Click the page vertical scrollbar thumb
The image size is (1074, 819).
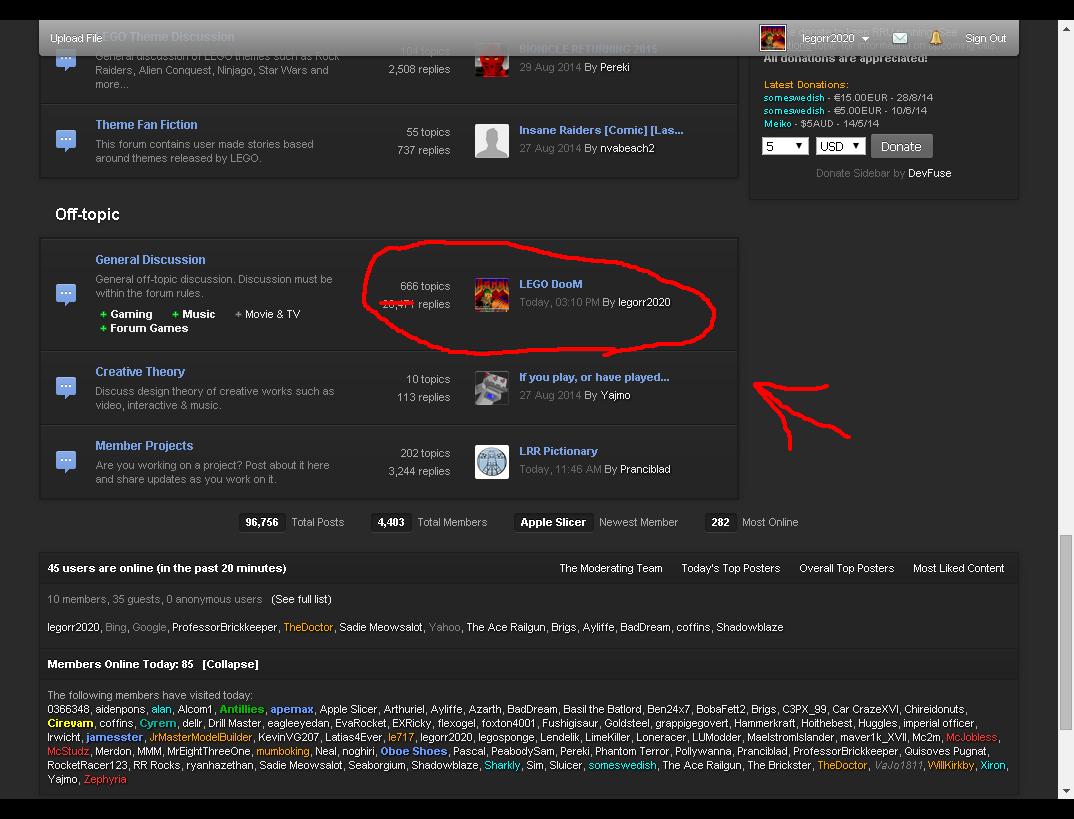[1066, 633]
